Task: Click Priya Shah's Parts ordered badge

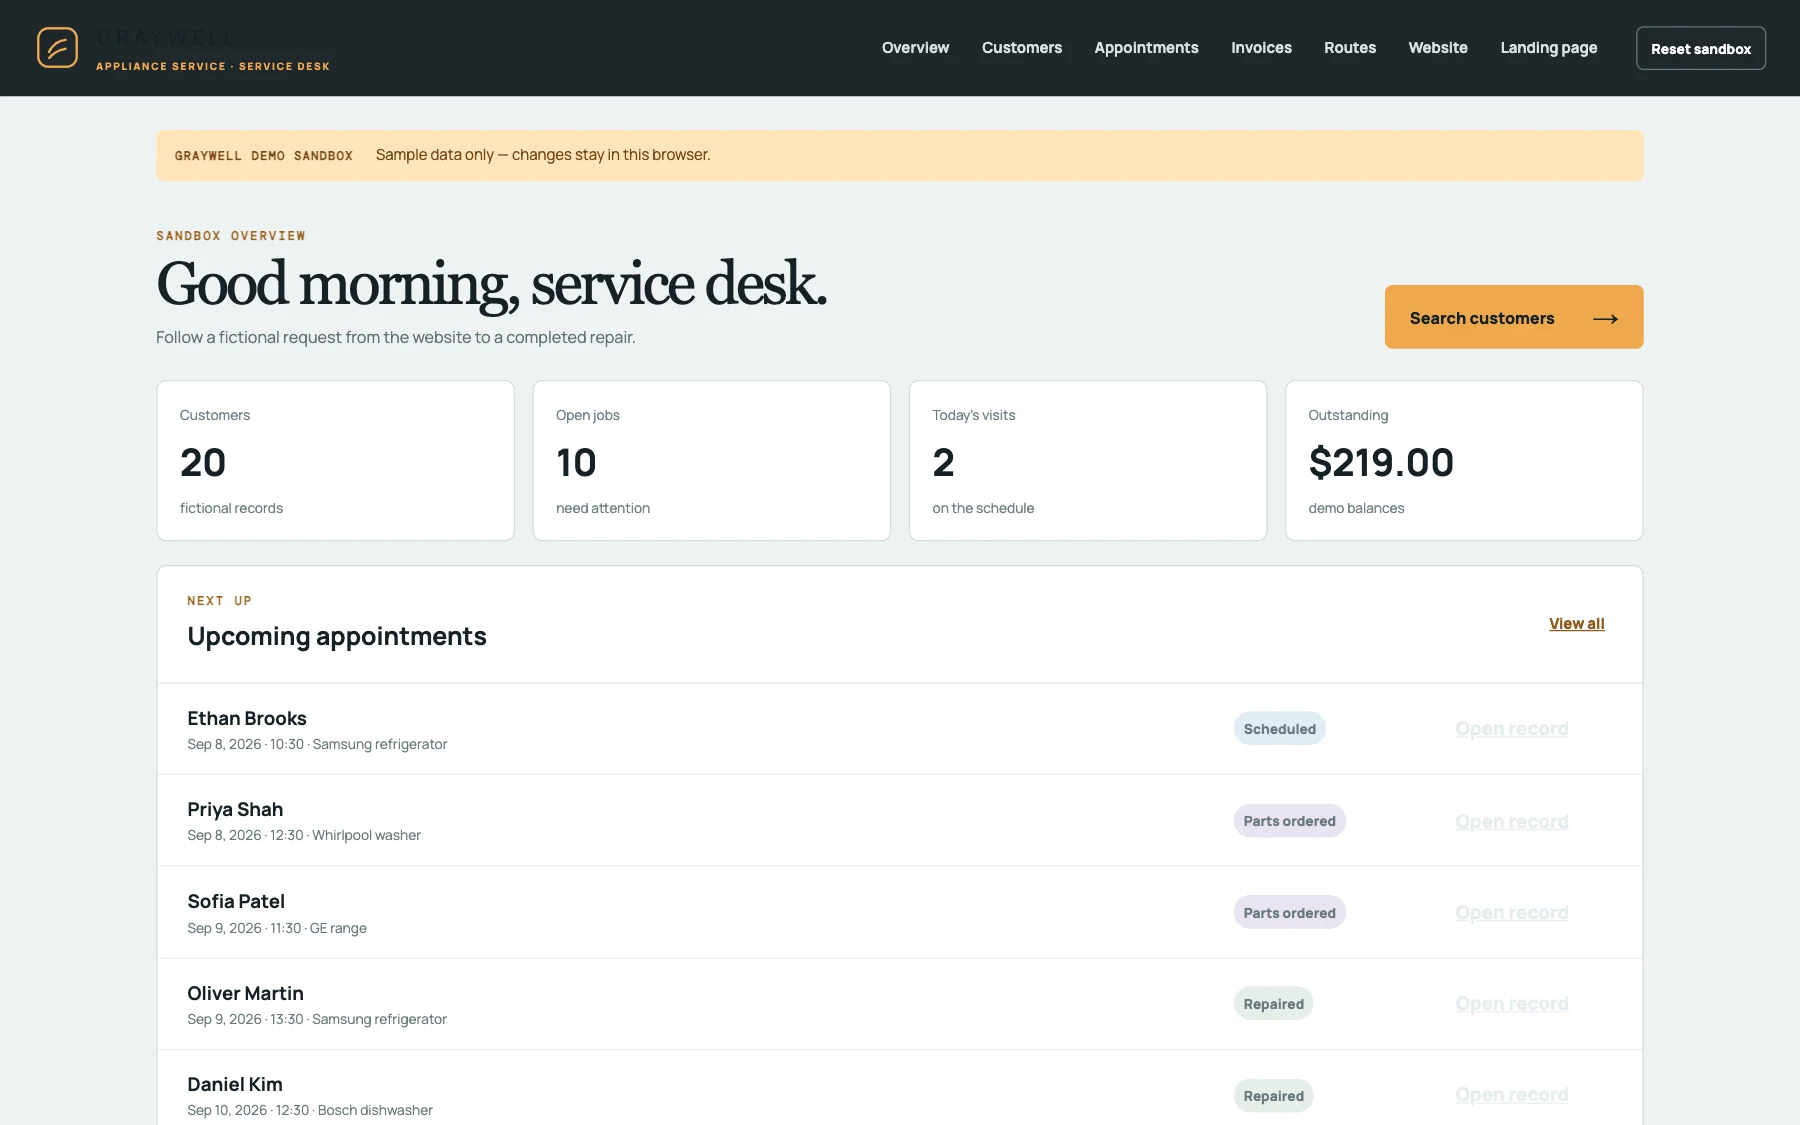Action: tap(1289, 821)
